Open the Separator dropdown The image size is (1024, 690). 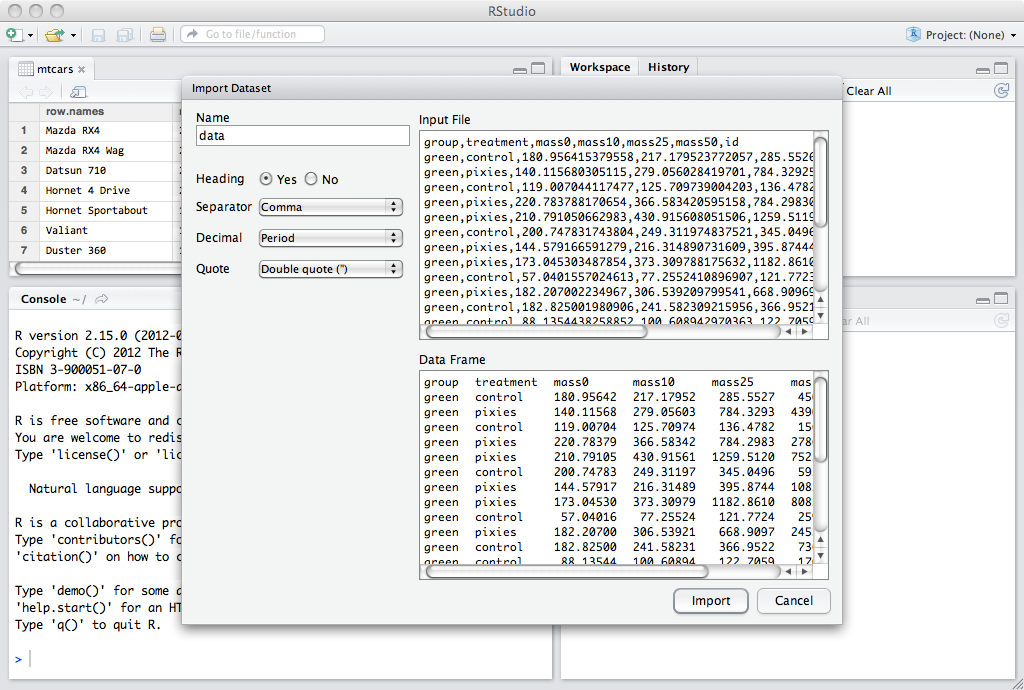tap(330, 207)
